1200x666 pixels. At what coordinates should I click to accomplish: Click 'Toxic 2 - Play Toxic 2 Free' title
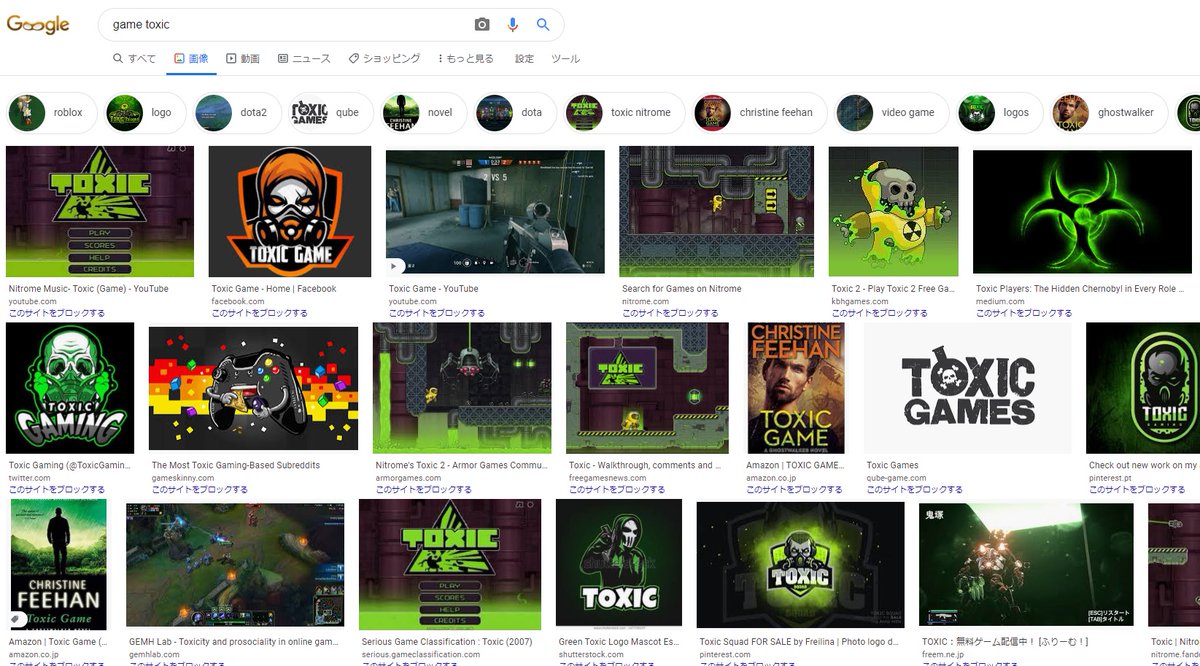click(x=893, y=289)
